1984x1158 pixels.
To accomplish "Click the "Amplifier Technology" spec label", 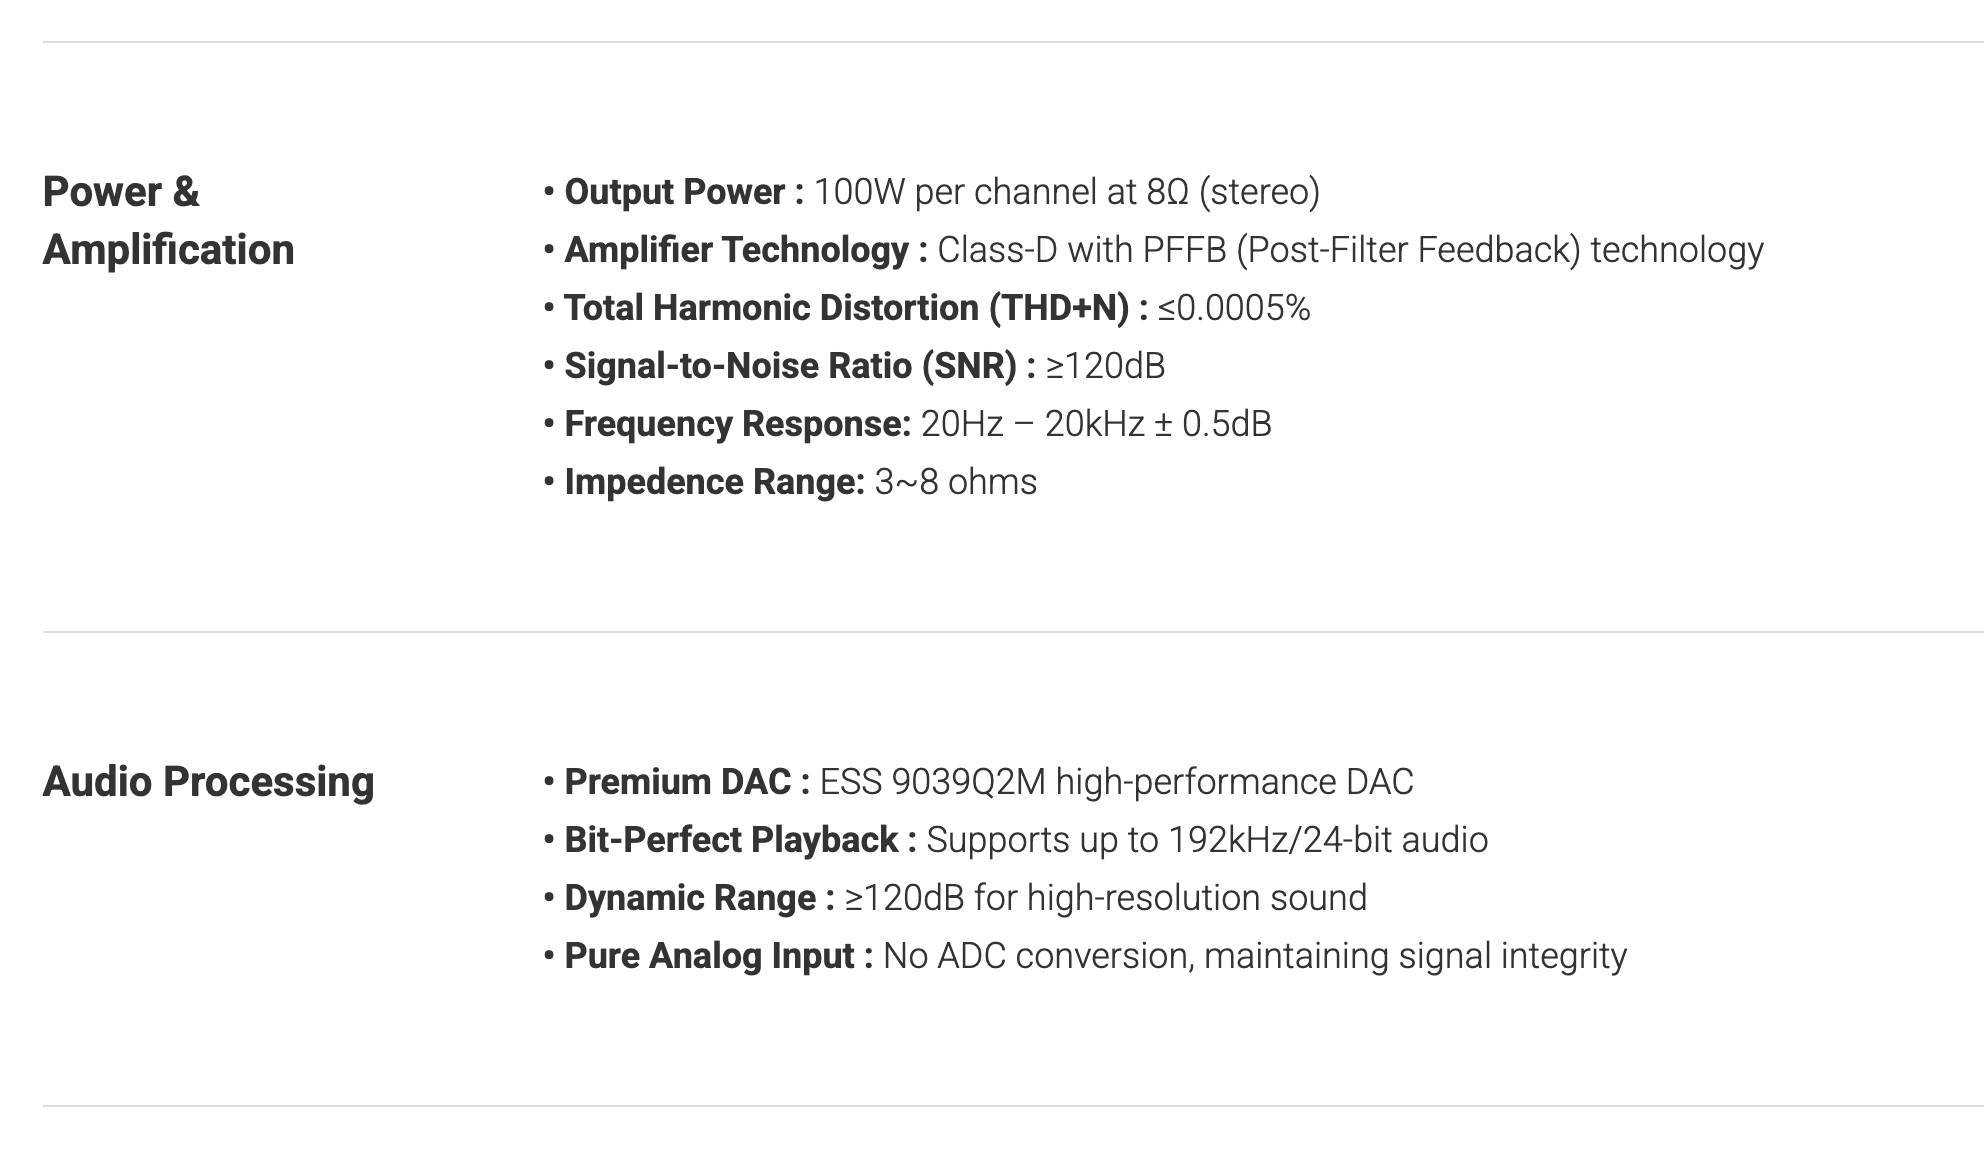I will [x=737, y=250].
